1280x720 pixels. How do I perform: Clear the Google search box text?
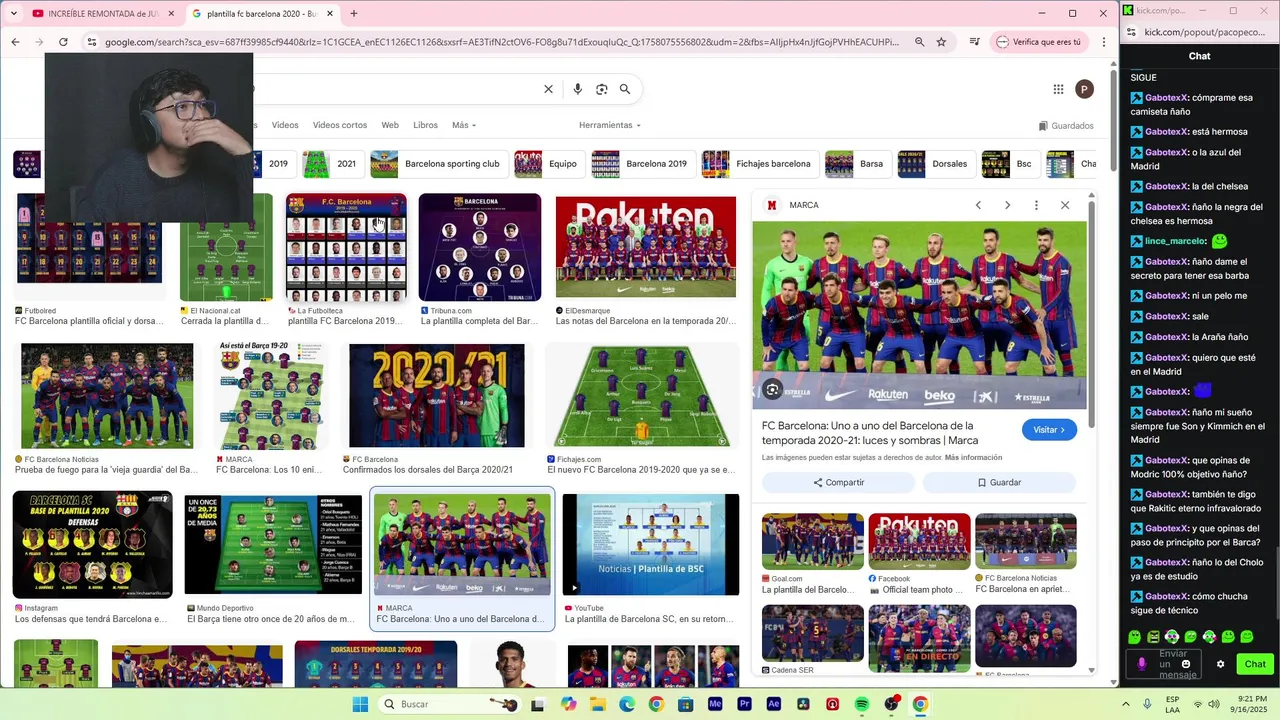point(548,89)
